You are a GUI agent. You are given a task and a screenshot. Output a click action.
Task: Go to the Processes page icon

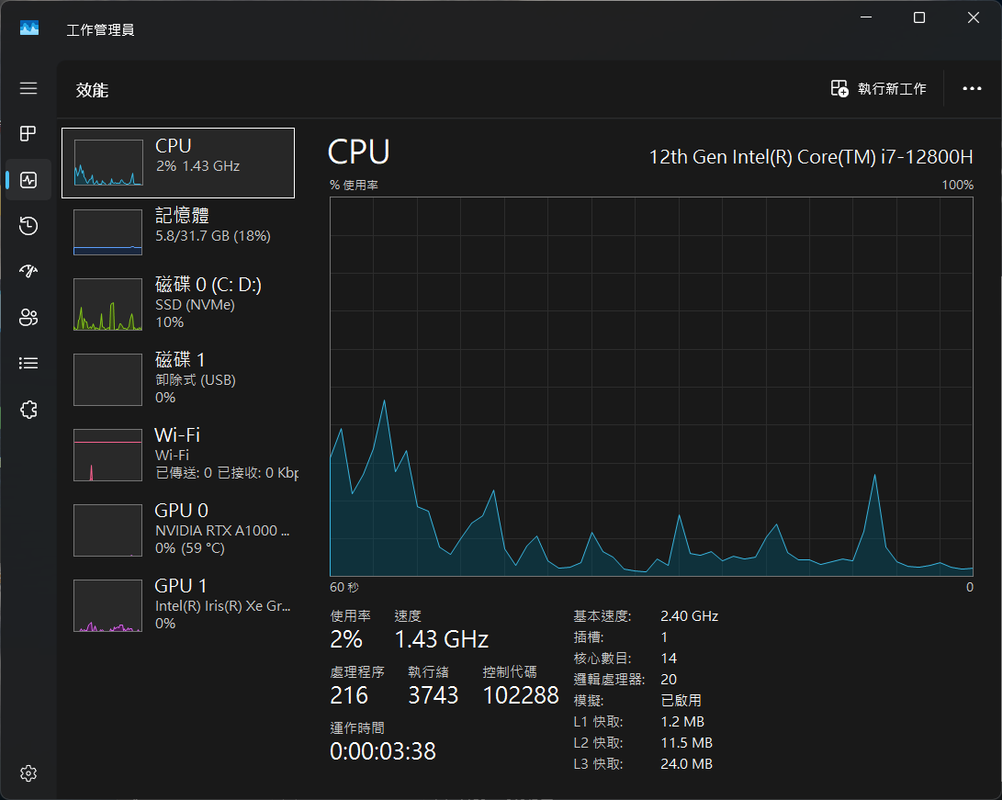tap(28, 134)
